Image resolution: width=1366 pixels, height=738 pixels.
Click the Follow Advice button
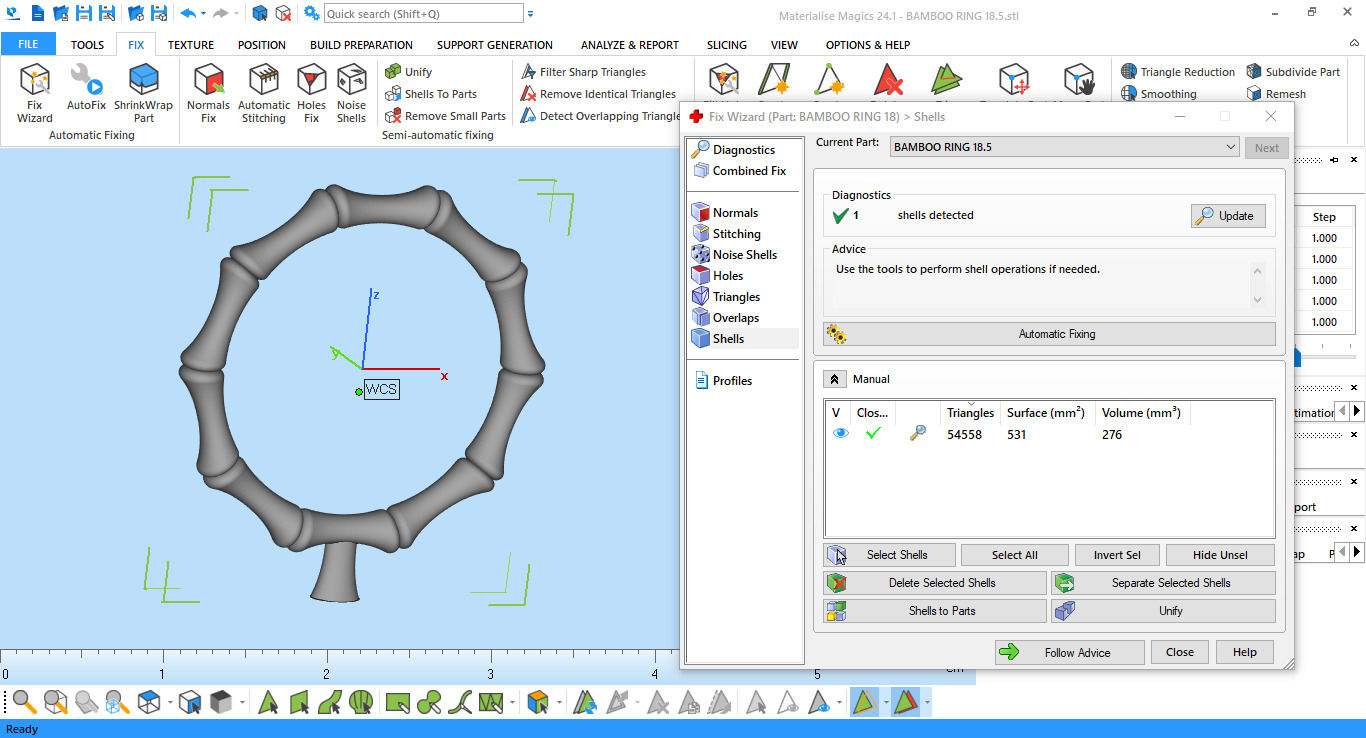coord(1069,652)
